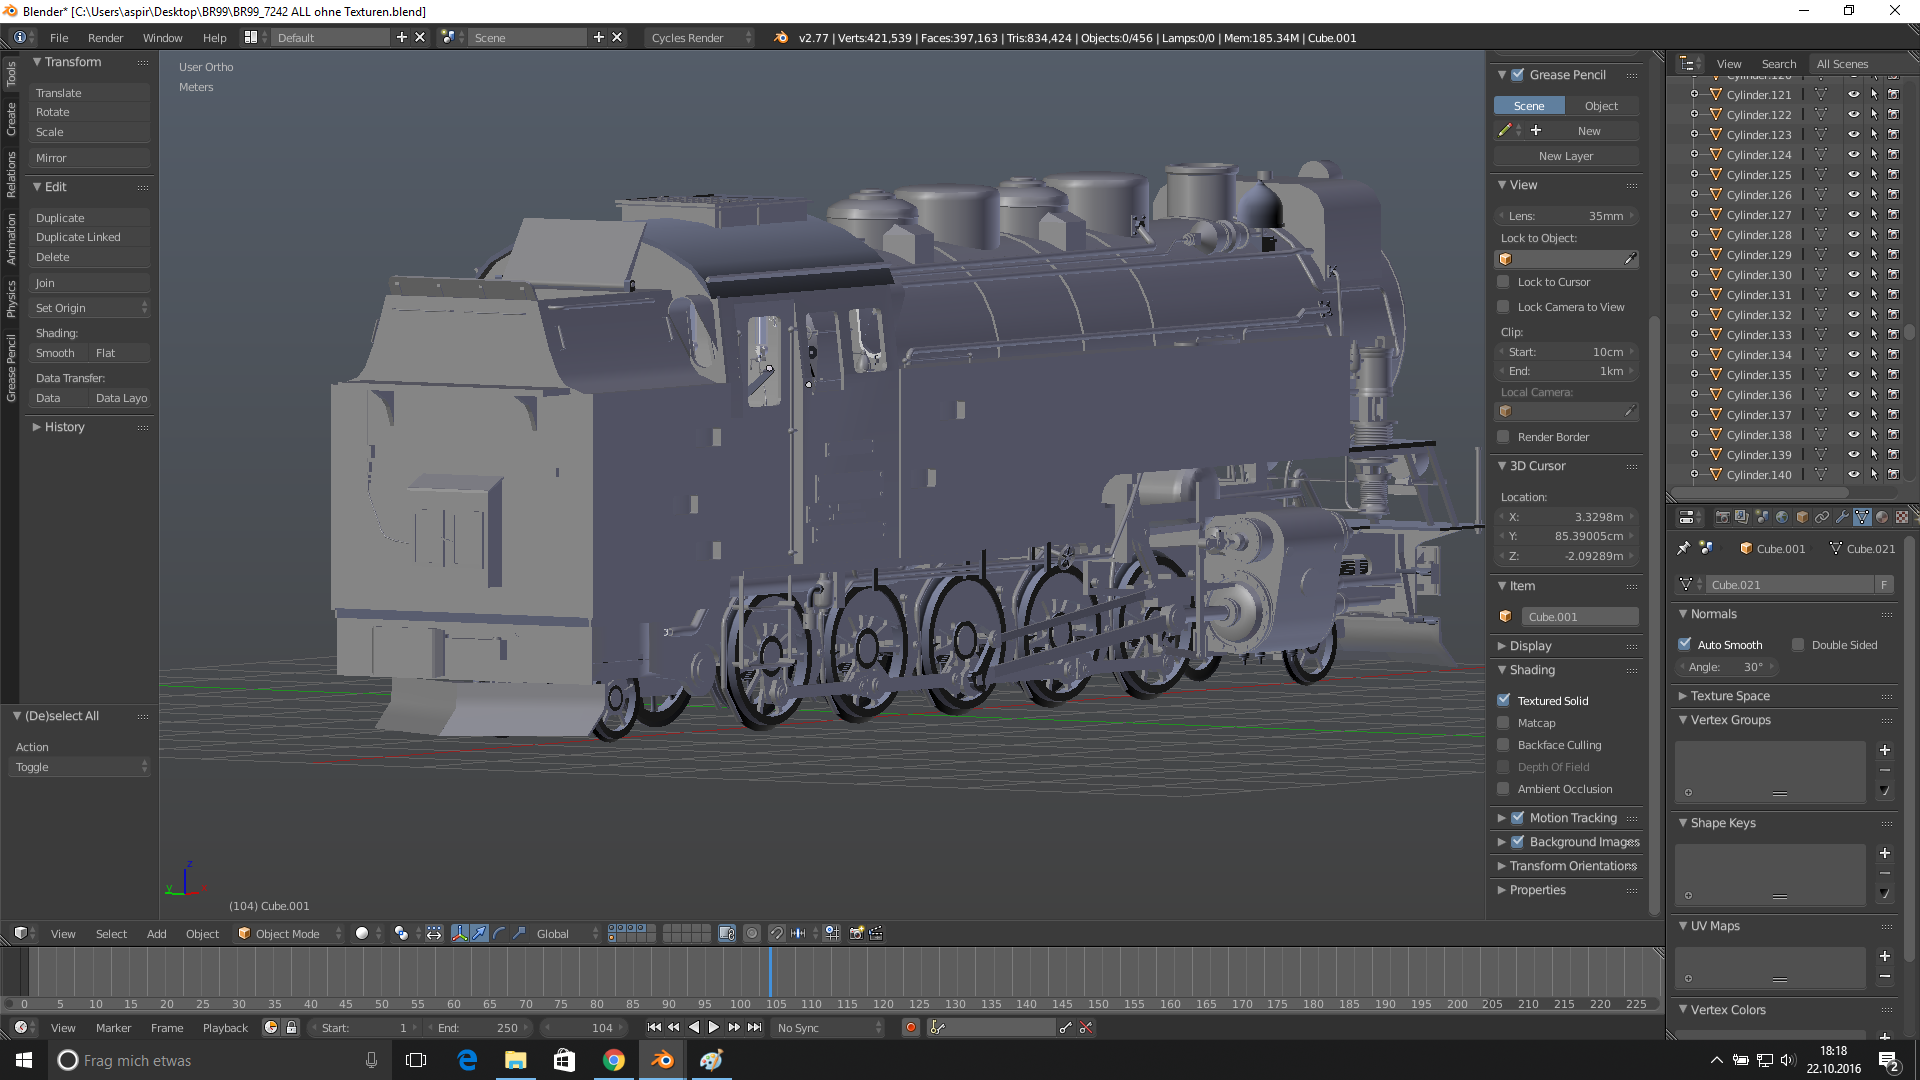Open the Constraints chain-link tab
The height and width of the screenshot is (1080, 1920).
pos(1822,517)
